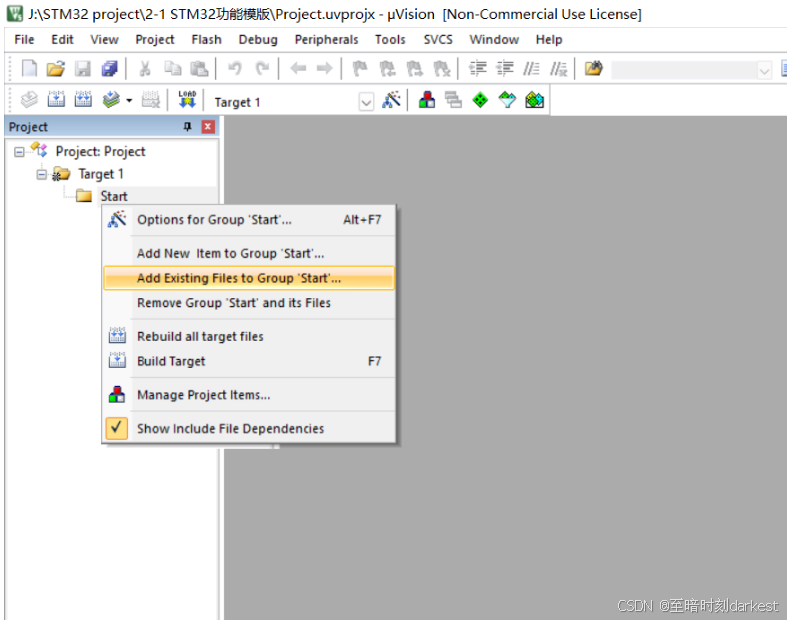Open the Window menu
The image size is (787, 620).
pyautogui.click(x=494, y=40)
